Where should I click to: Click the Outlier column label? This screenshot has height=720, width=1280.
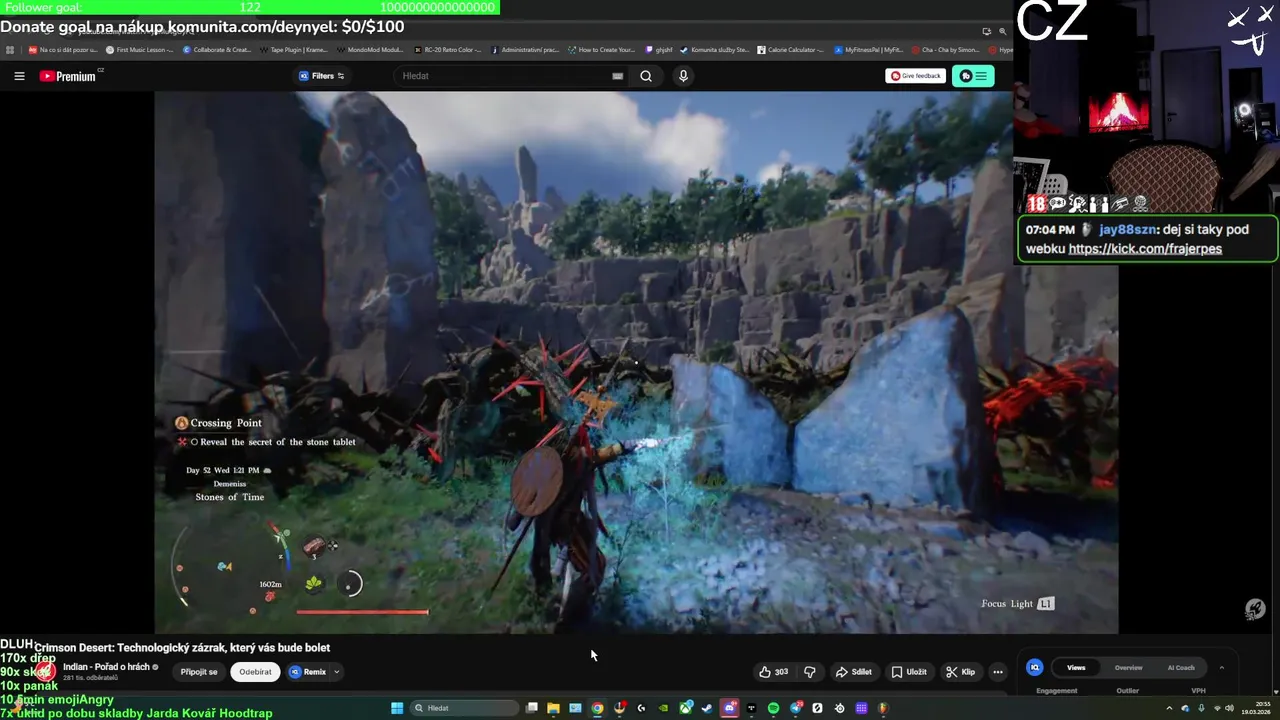1127,691
